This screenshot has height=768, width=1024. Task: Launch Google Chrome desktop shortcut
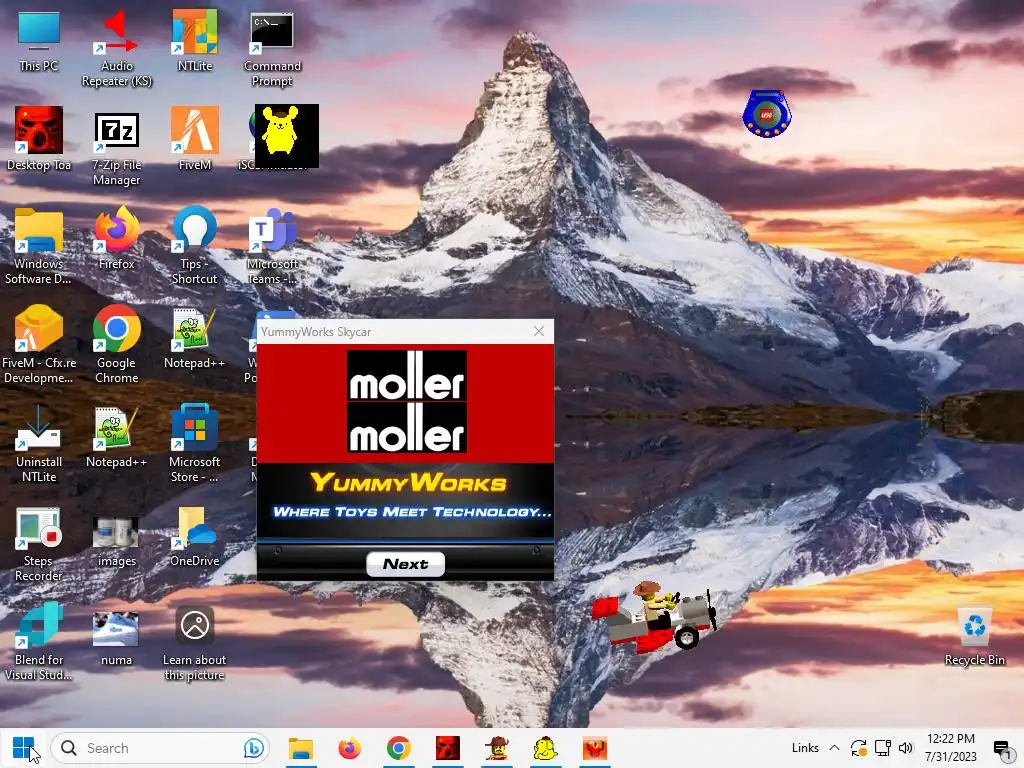[x=117, y=345]
